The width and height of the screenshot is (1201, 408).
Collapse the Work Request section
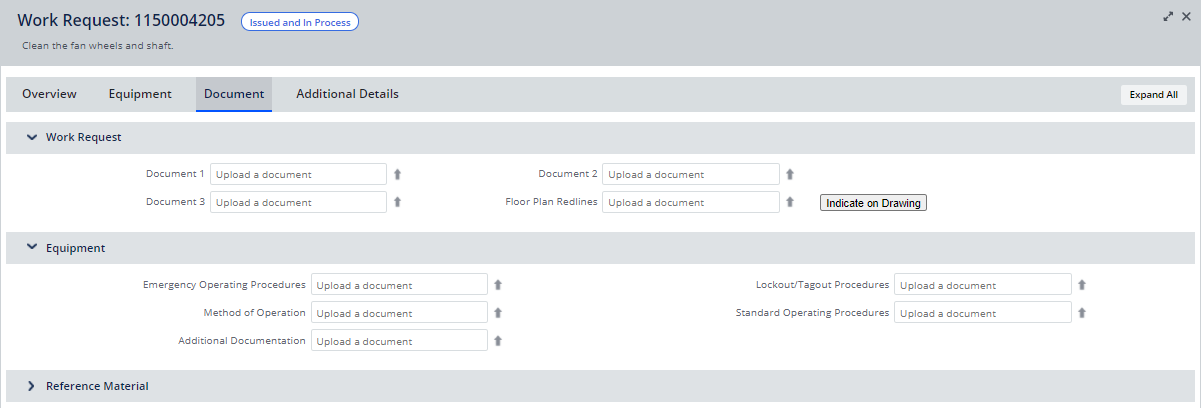click(31, 138)
